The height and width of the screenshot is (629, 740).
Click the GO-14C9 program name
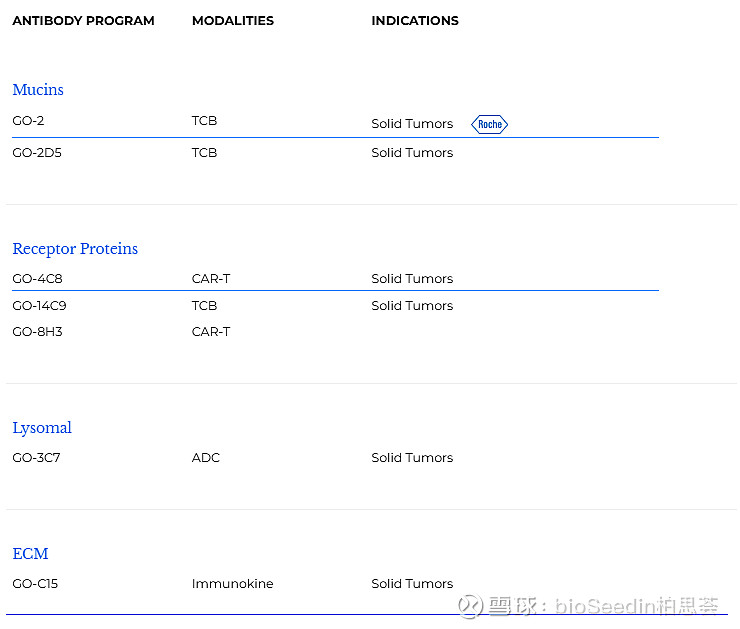click(x=39, y=306)
